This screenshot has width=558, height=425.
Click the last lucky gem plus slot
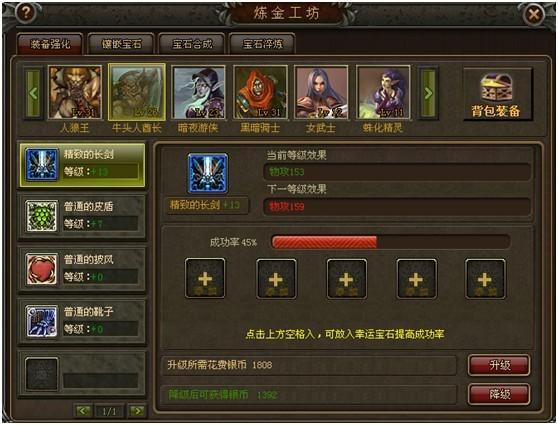[x=485, y=278]
